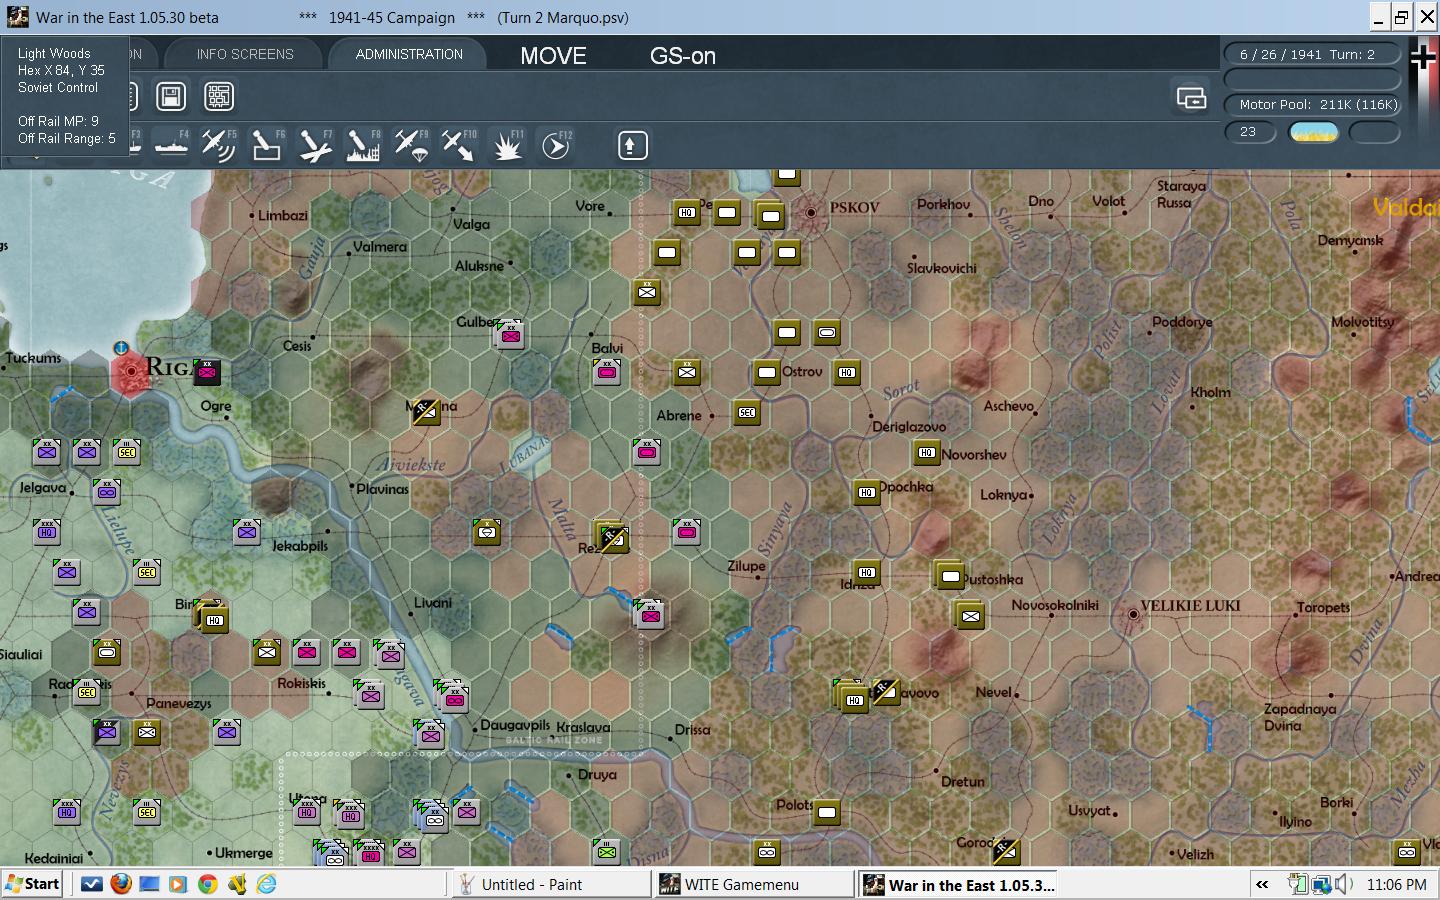
Task: Switch to WITE Gamemenu window
Action: click(x=753, y=884)
